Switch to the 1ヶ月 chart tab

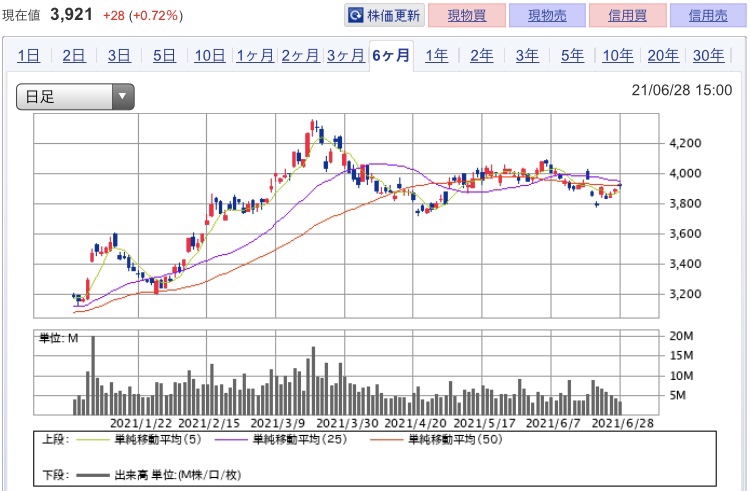(x=255, y=55)
